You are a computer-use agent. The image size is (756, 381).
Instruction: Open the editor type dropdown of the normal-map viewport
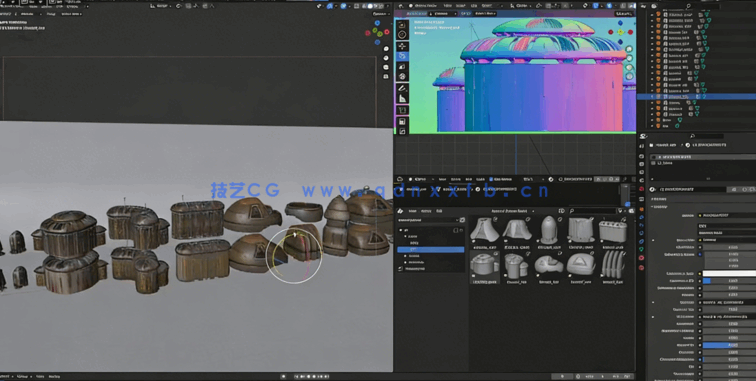401,6
